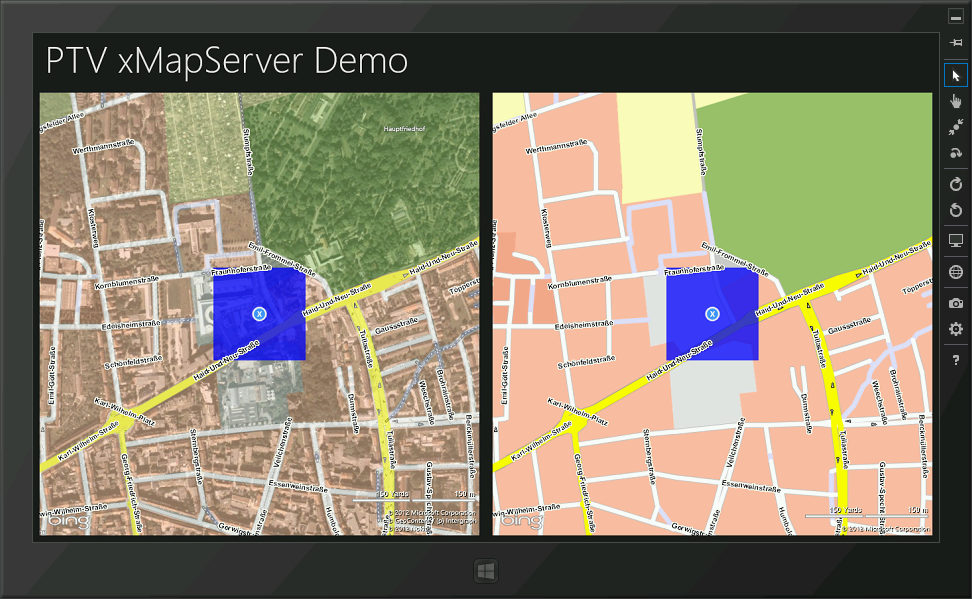Click the zoom-to-point converging arrows icon
Screen dimensions: 972x599
click(956, 127)
